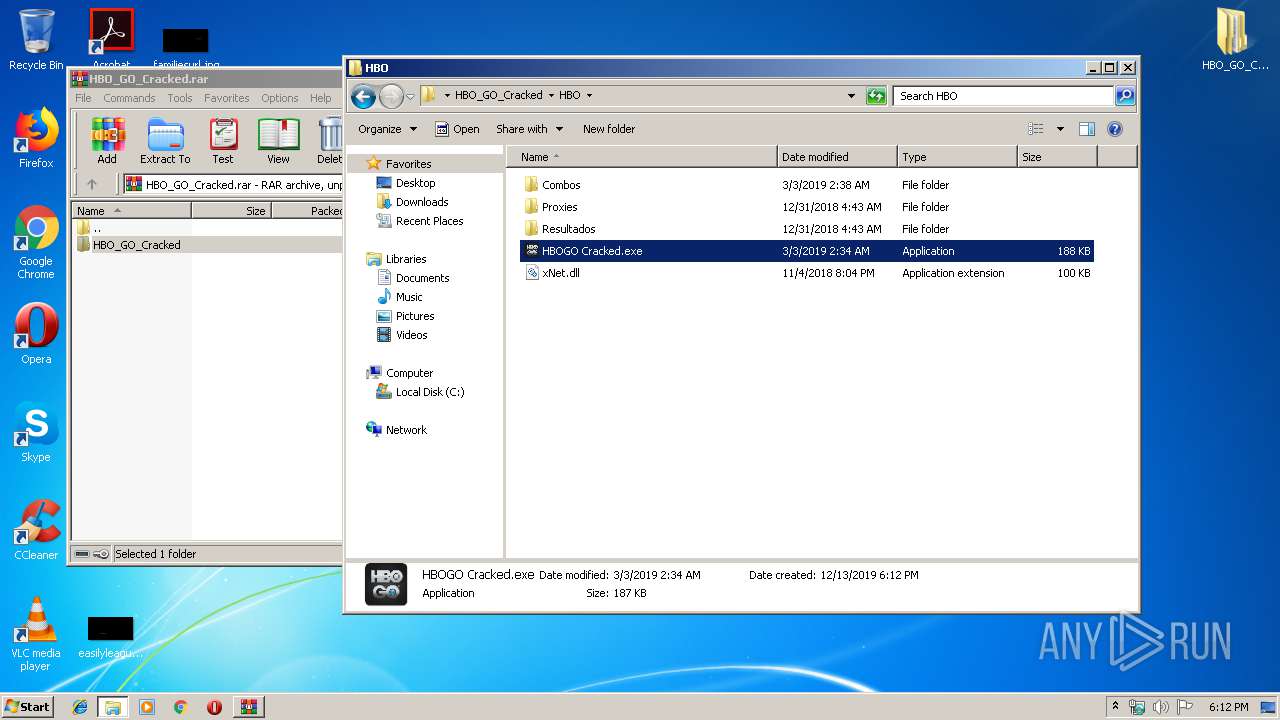Select the Proxies folder

point(807,207)
